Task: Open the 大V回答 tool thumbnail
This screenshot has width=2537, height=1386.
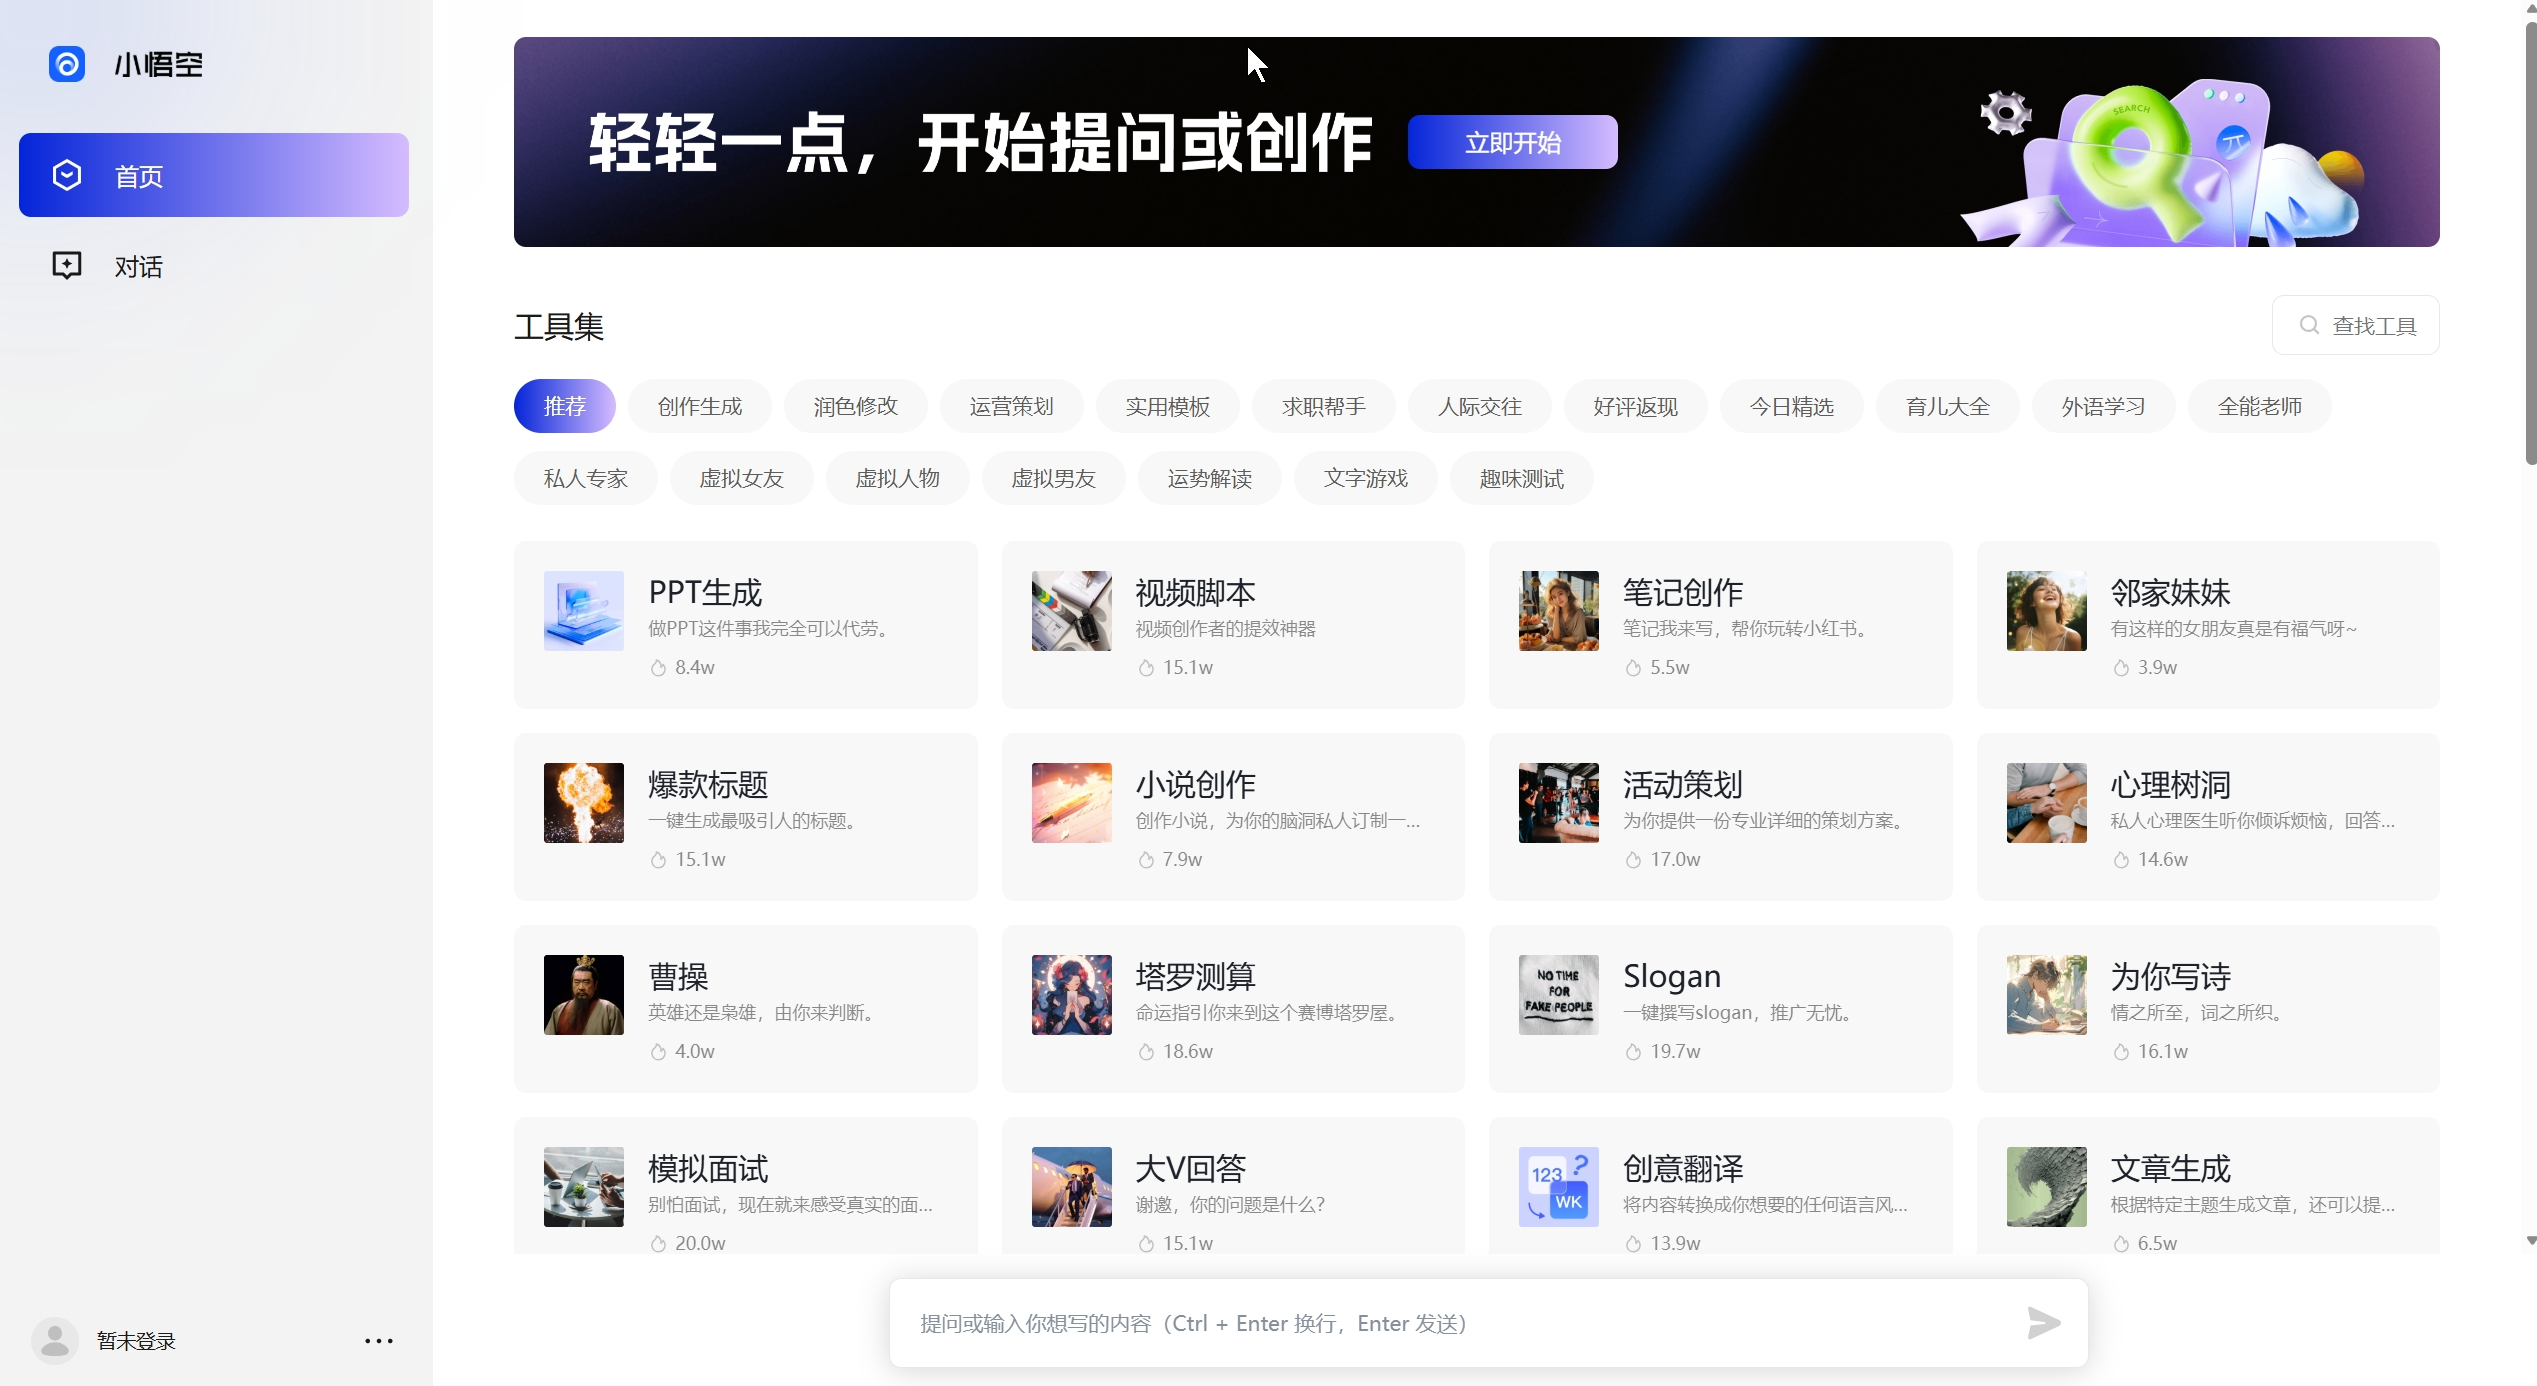Action: [x=1072, y=1187]
